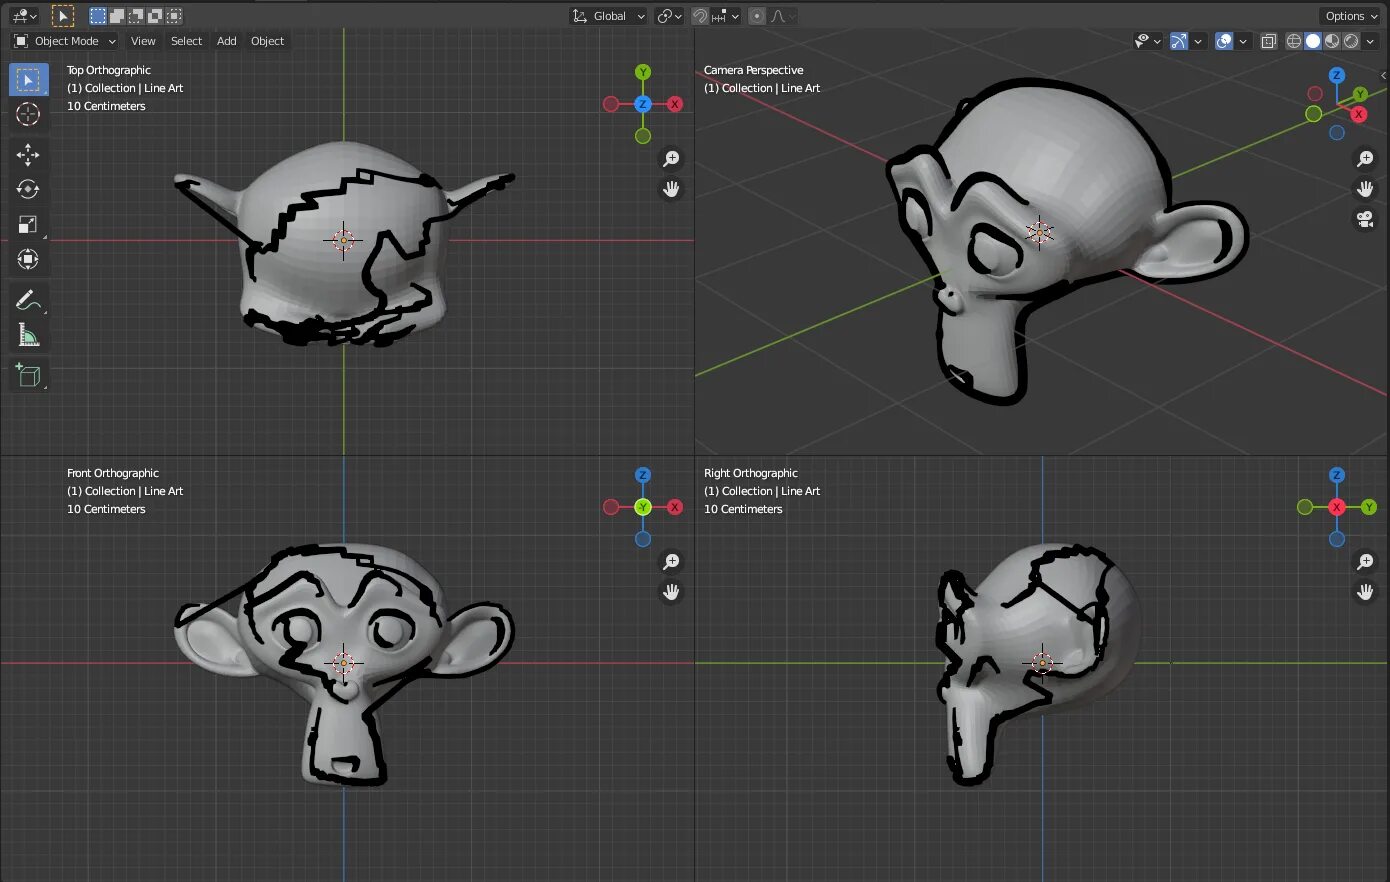Click the tweak select arrow icon in header

63,16
